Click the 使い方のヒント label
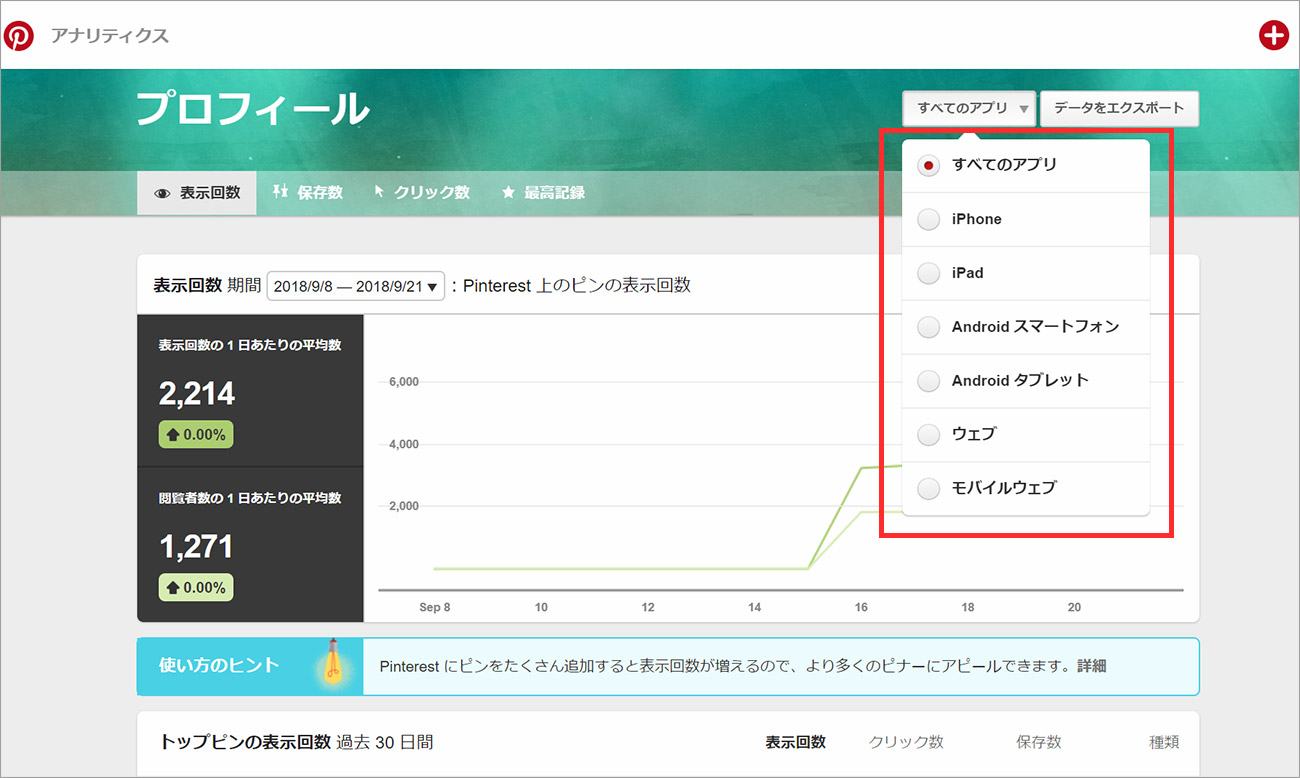The height and width of the screenshot is (778, 1300). pos(219,665)
